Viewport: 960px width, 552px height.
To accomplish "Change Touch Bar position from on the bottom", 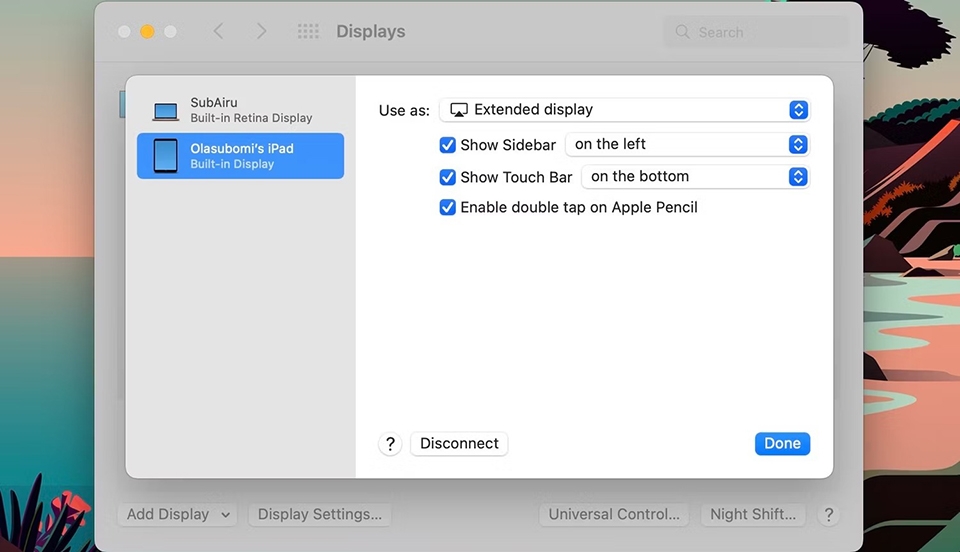I will pos(696,177).
